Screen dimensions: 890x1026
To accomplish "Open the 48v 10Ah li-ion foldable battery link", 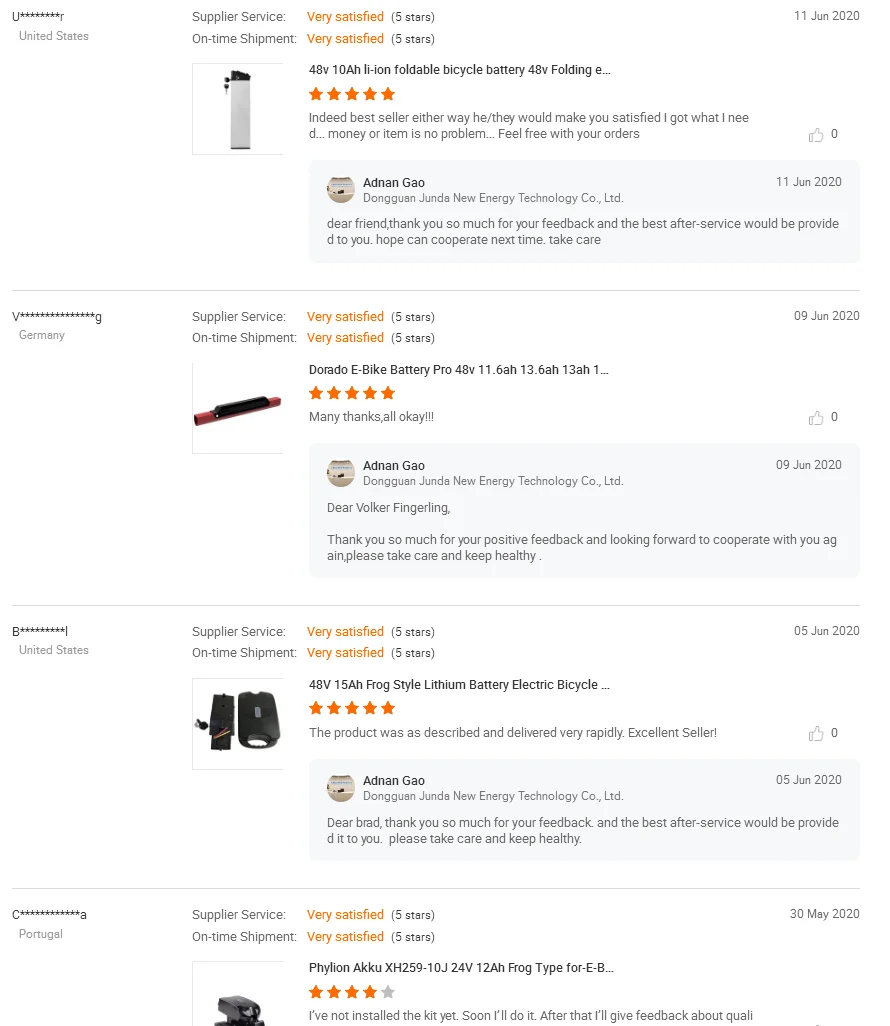I will [x=460, y=70].
